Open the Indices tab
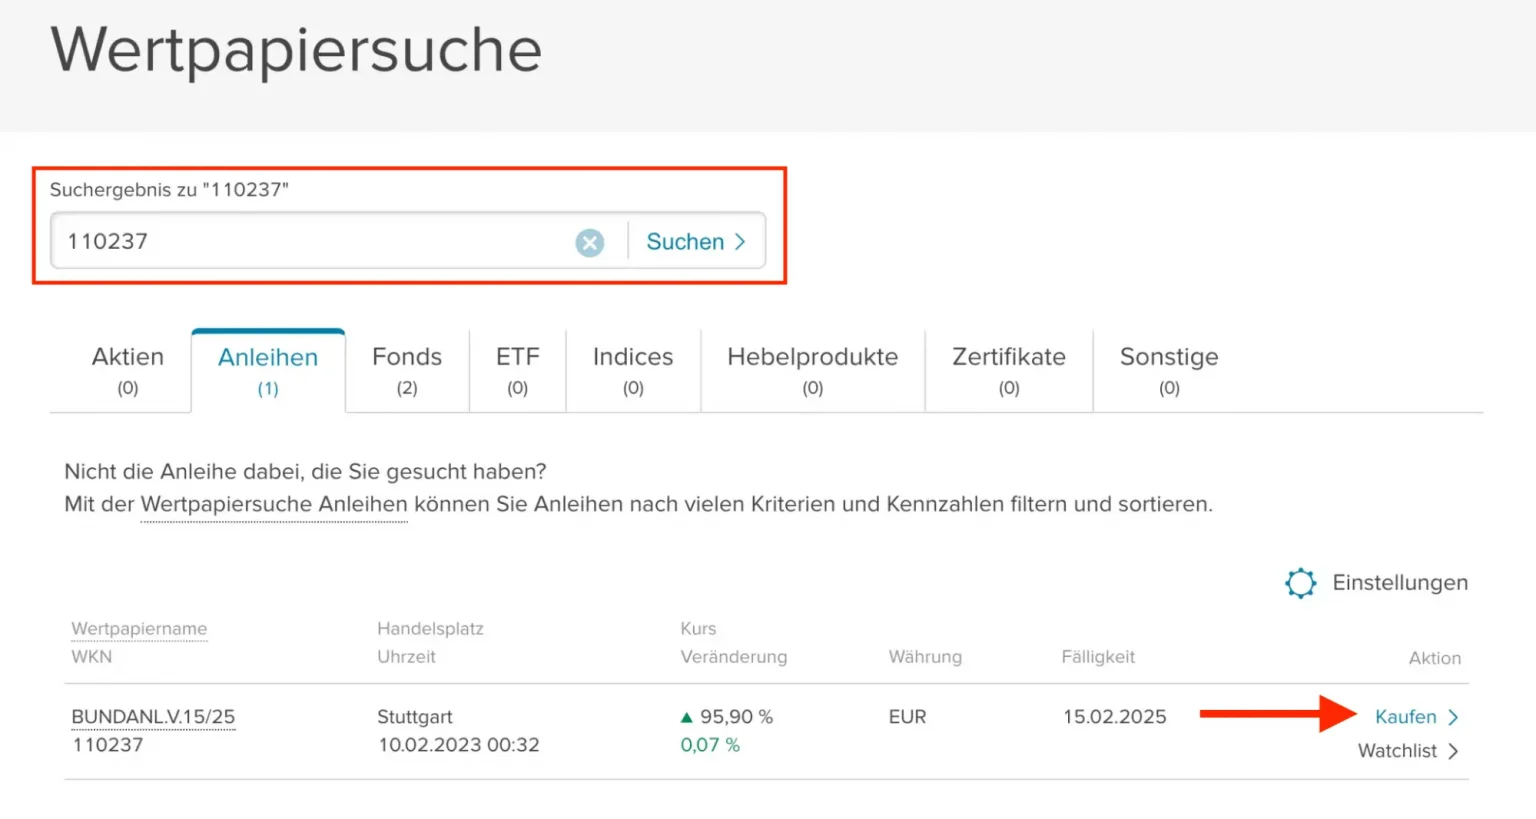 point(632,370)
